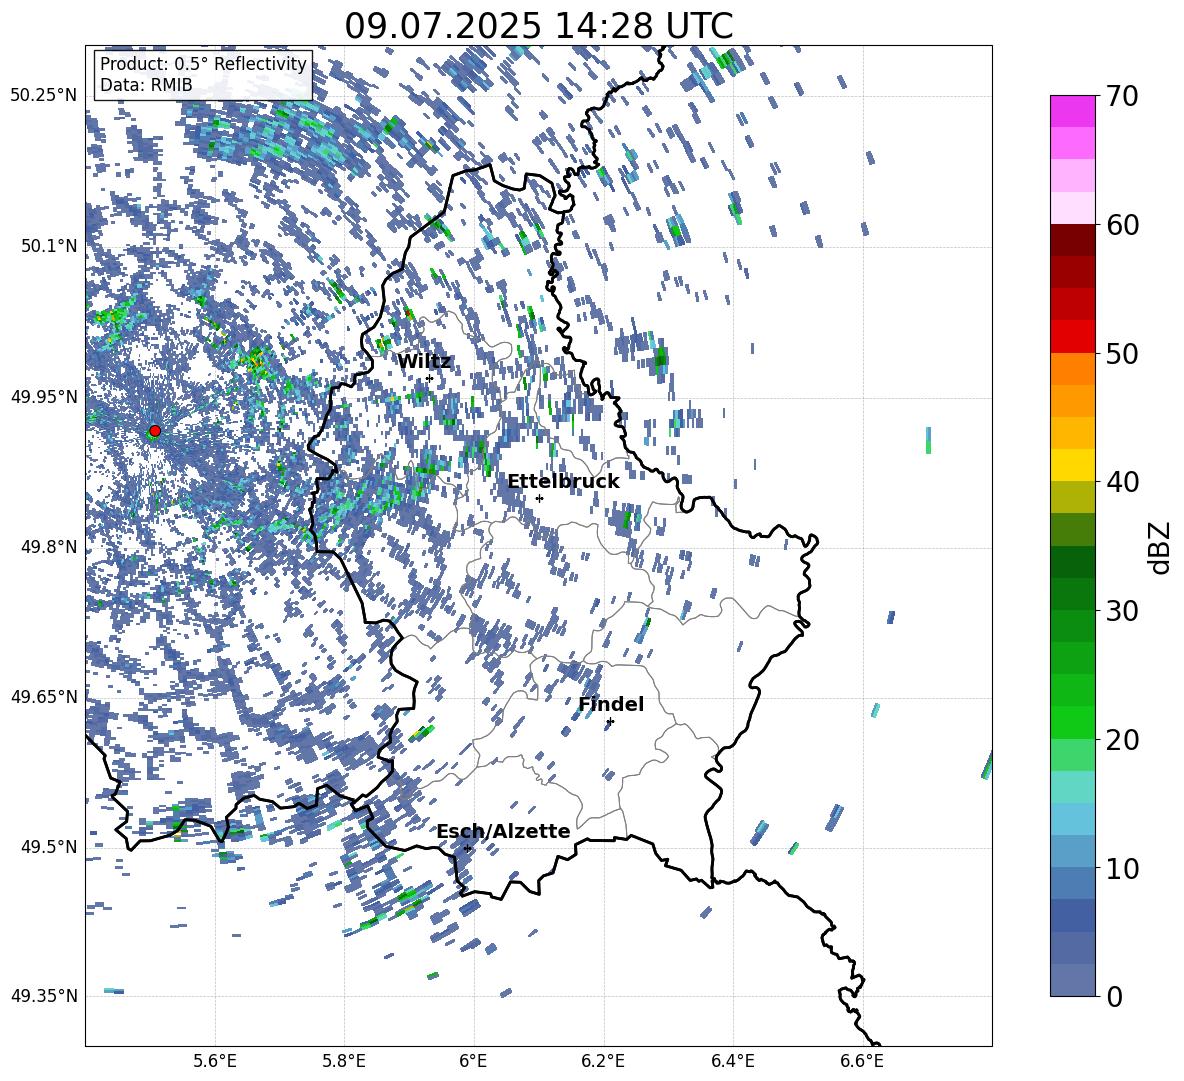
Task: Click the dBZ colorbar label
Action: [x=1161, y=547]
